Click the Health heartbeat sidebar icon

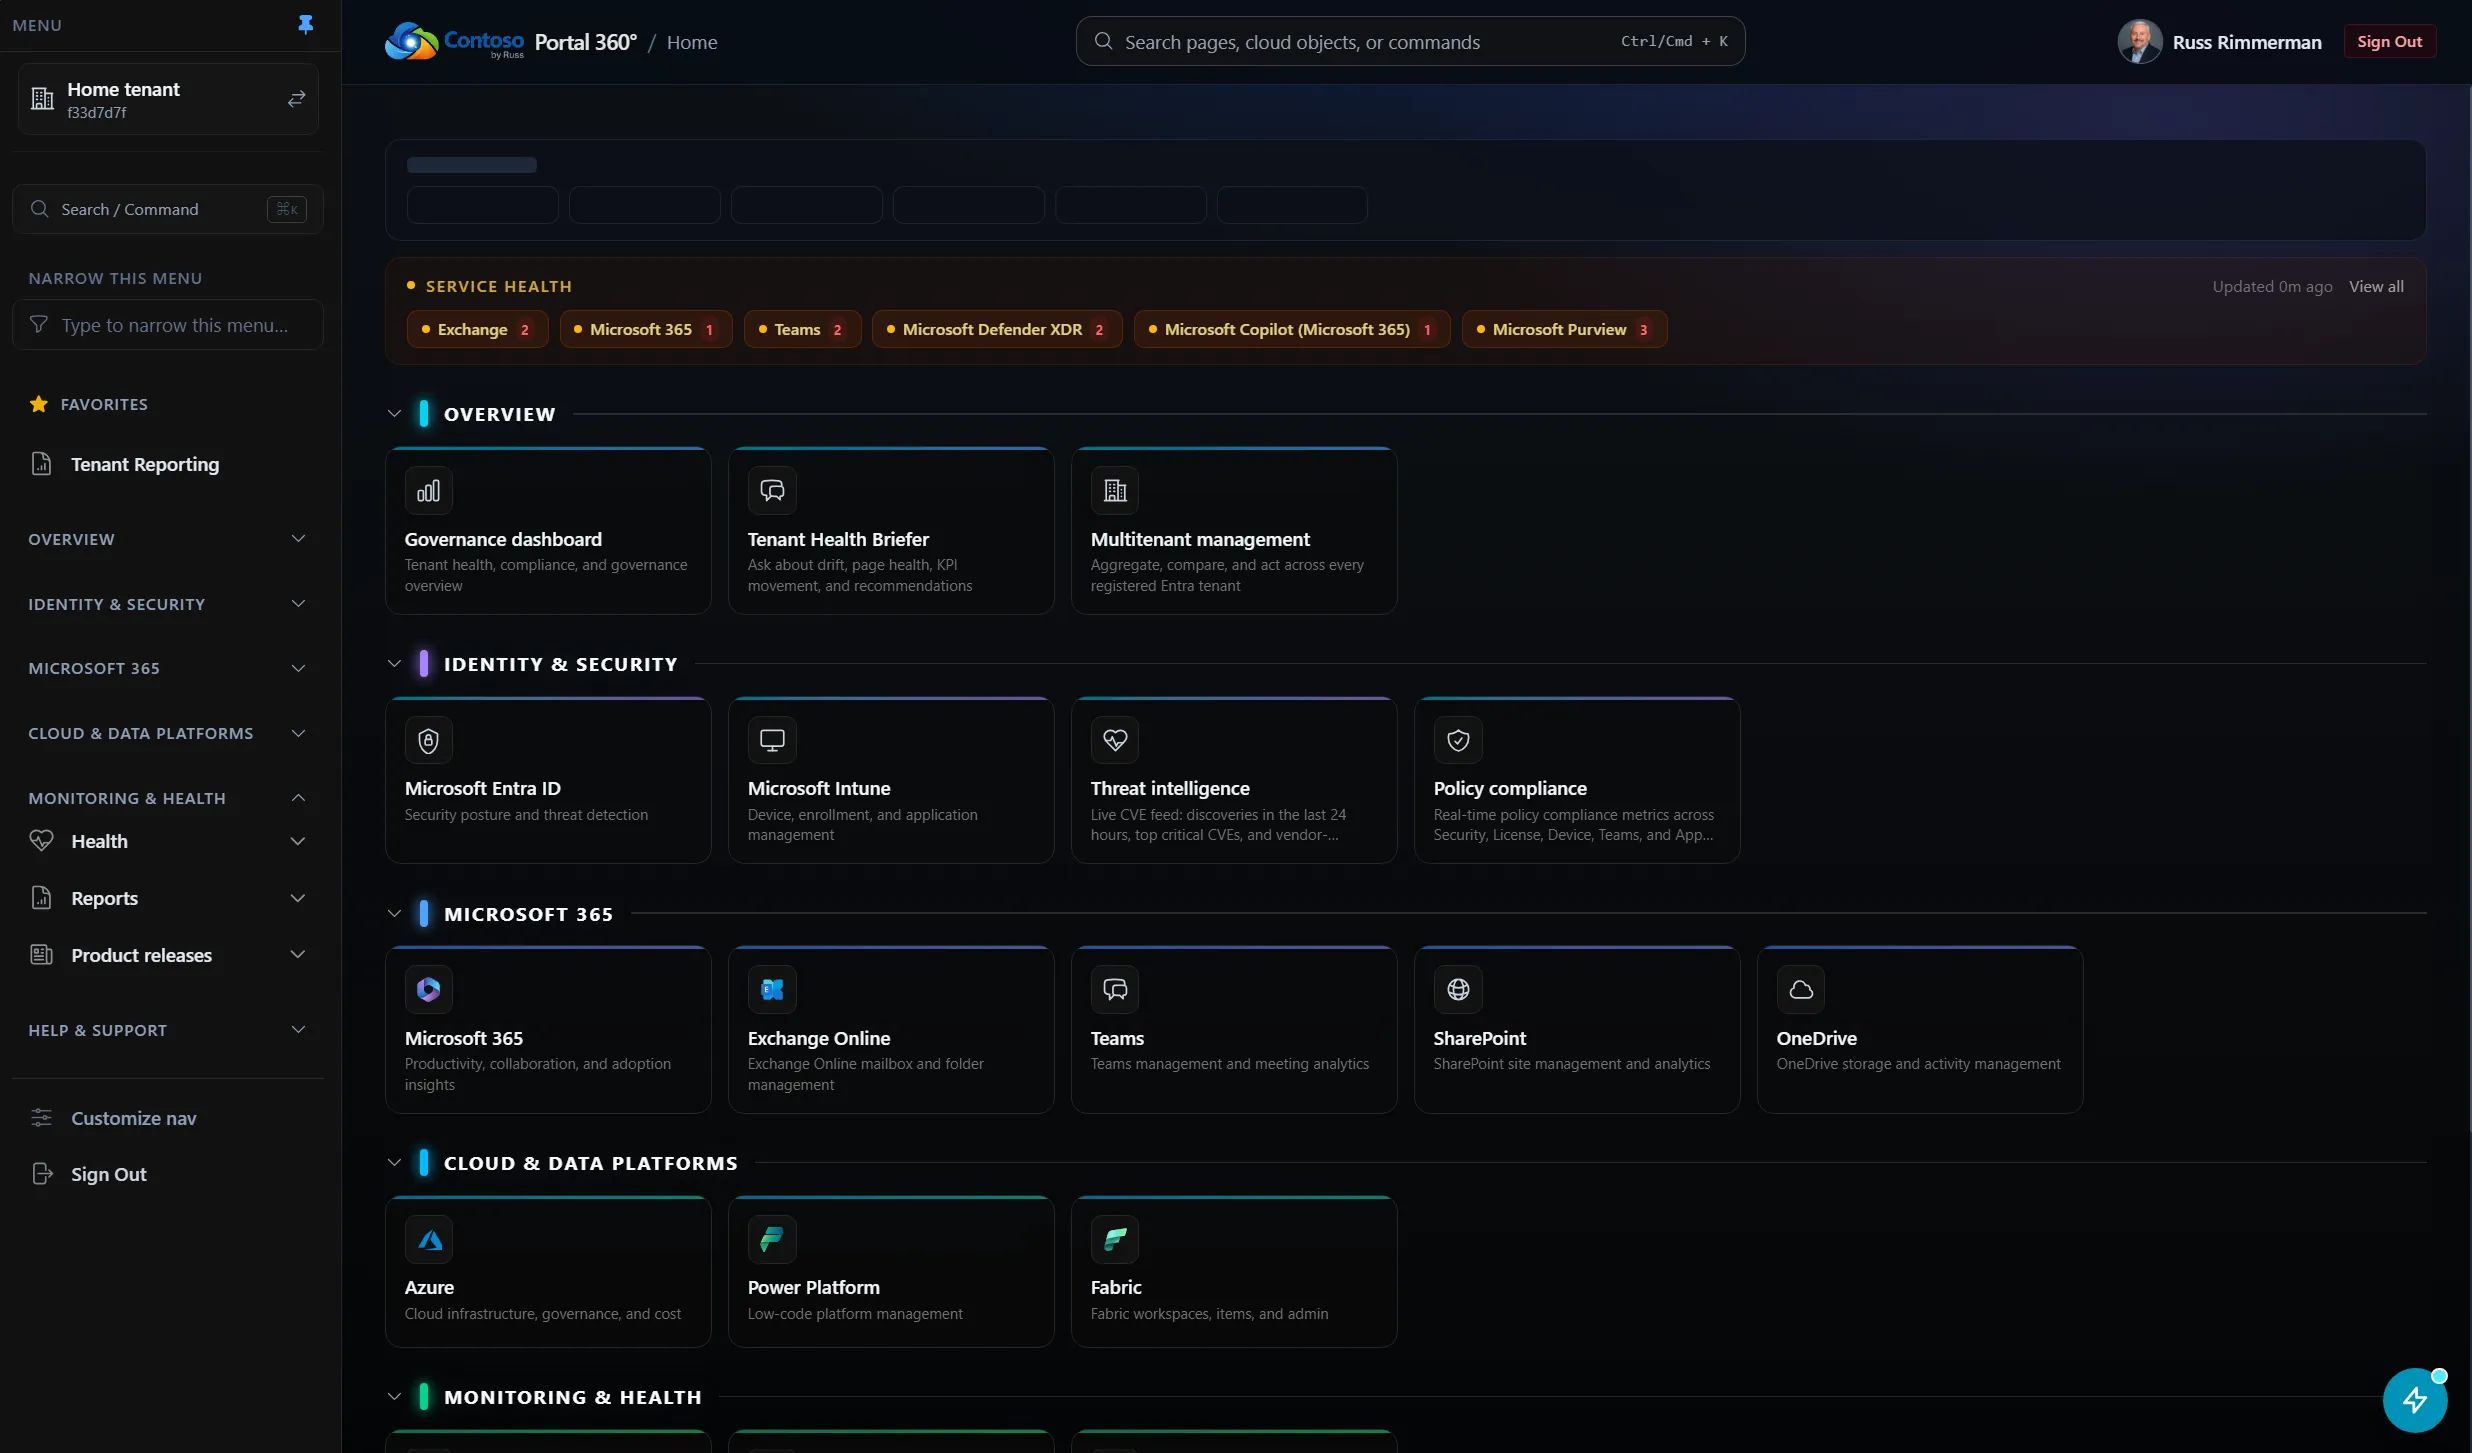41,841
